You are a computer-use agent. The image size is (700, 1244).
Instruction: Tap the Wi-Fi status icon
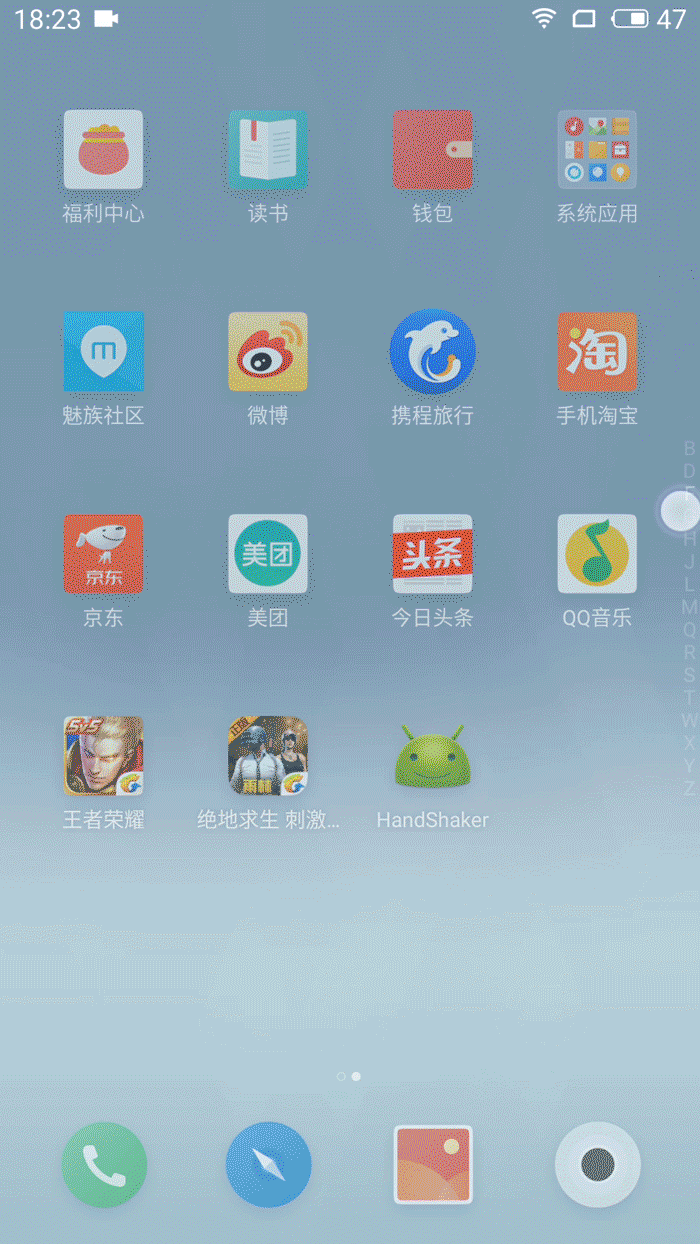[x=543, y=18]
